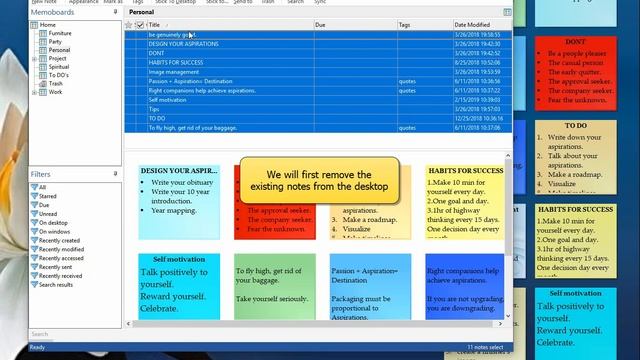The image size is (640, 360).
Task: Expand the Project memoboard node
Action: coord(34,59)
